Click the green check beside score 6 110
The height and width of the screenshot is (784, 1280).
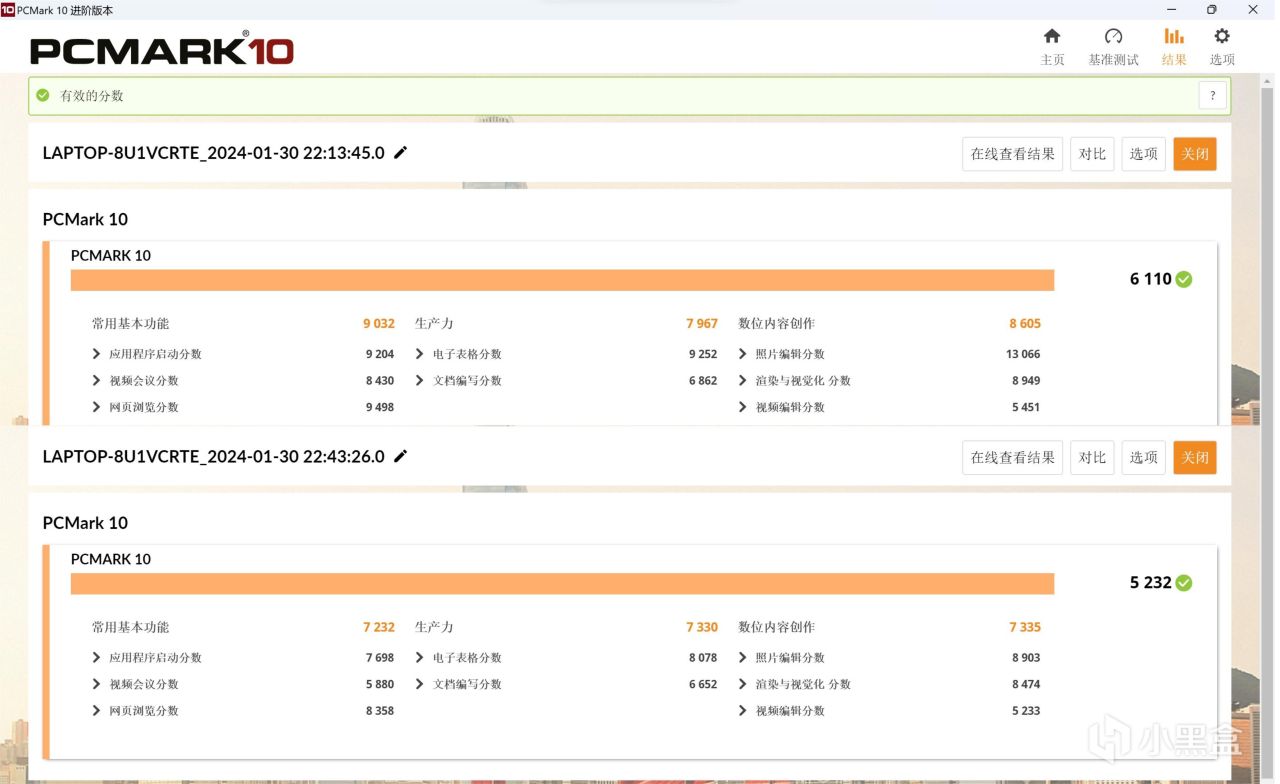click(1184, 279)
